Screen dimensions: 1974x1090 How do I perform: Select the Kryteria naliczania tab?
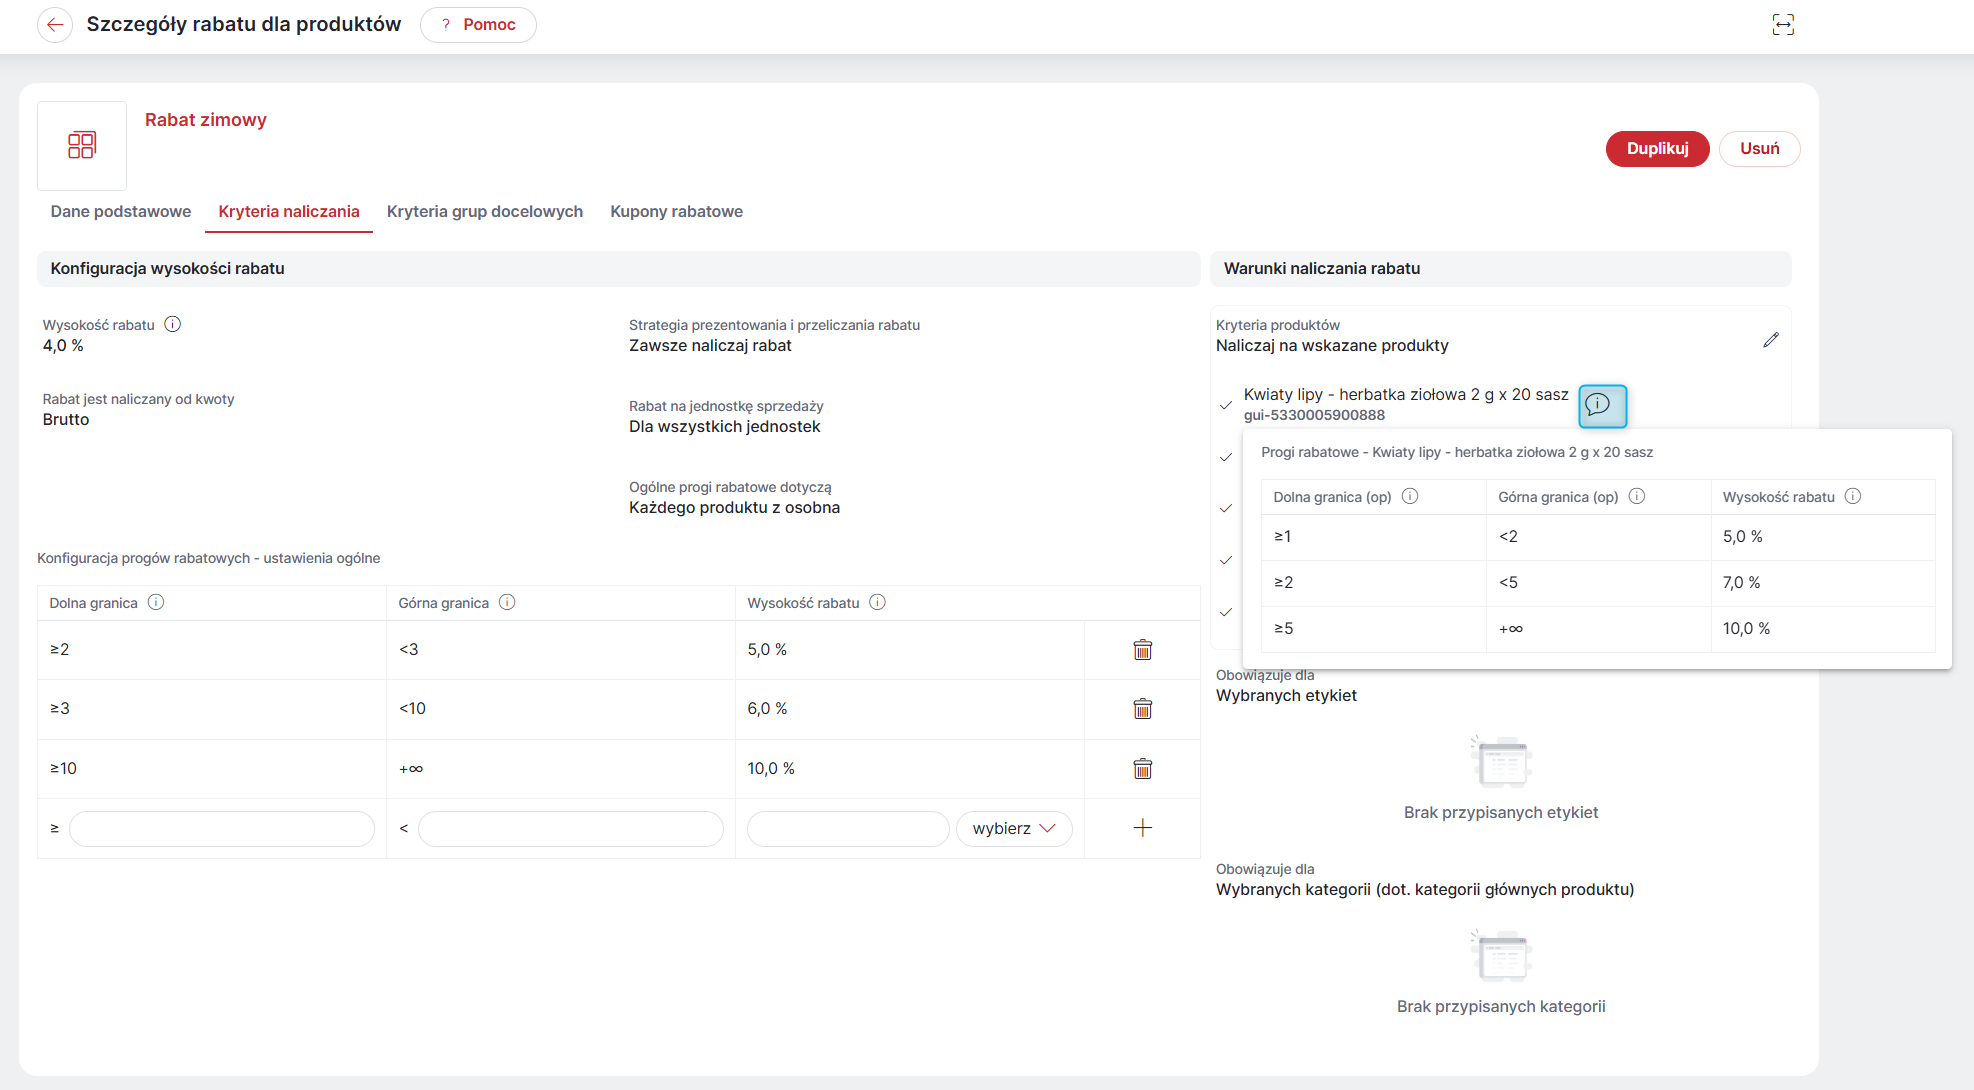289,212
